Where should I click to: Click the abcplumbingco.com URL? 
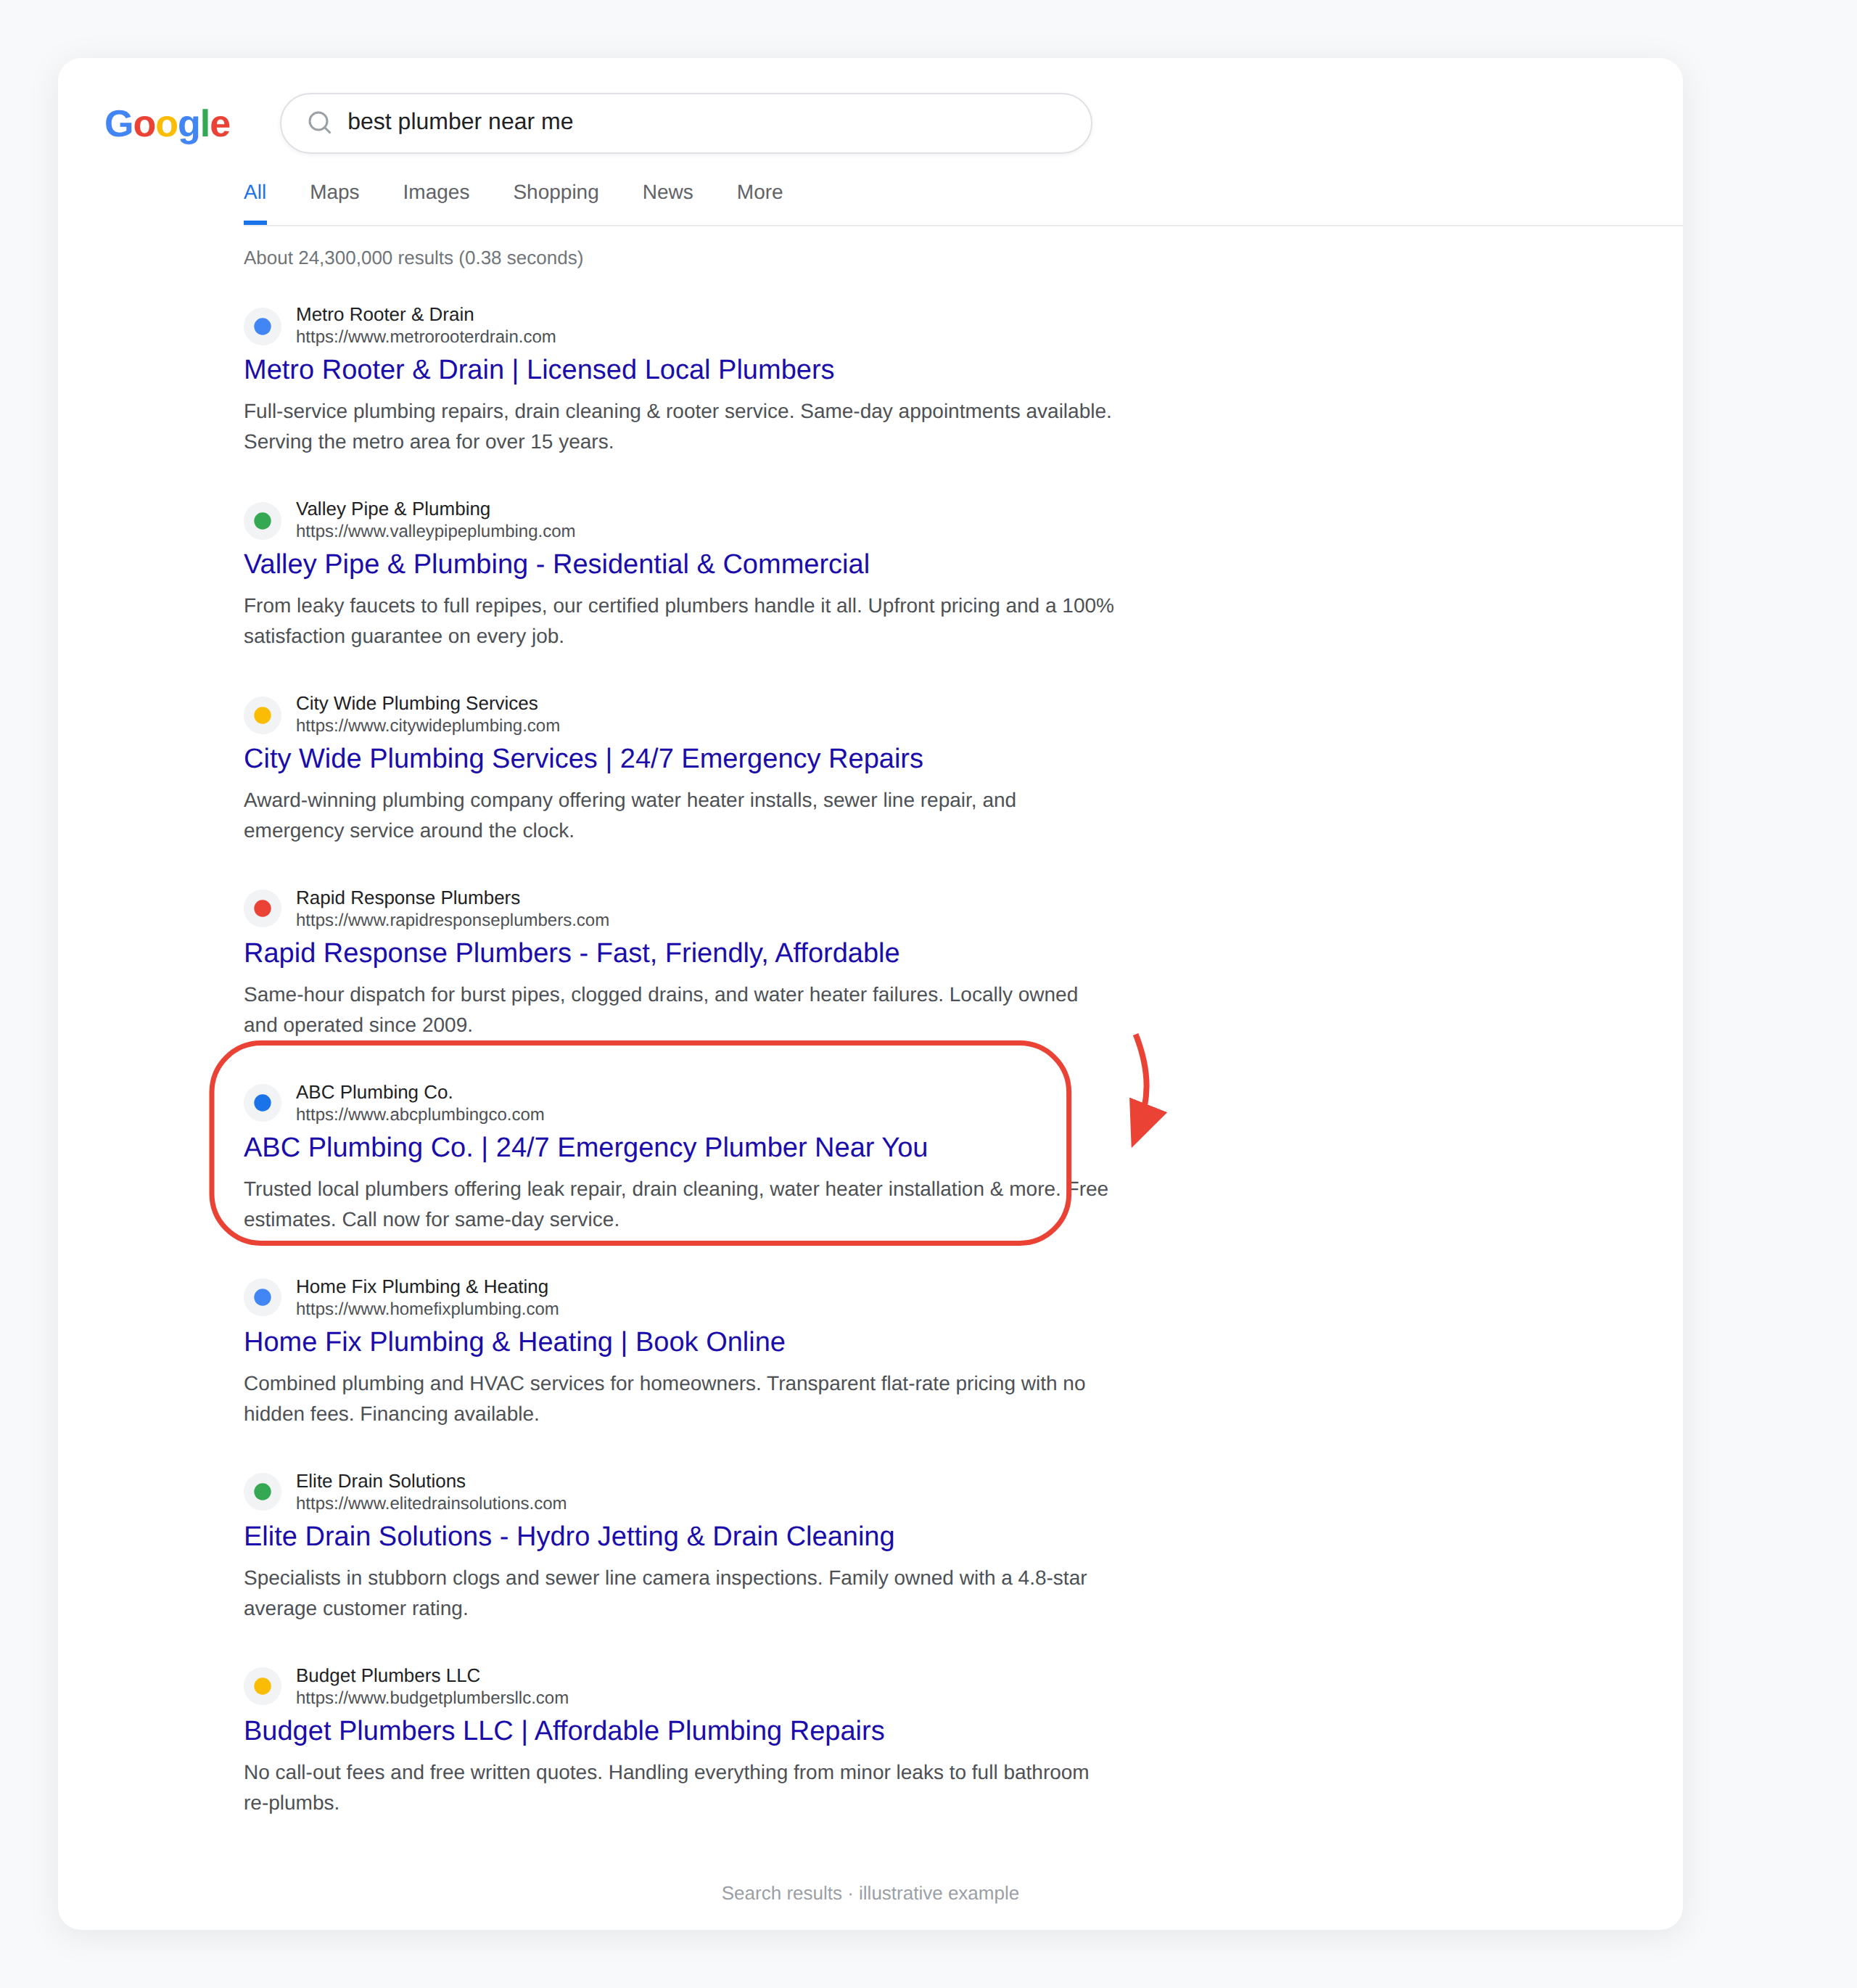click(420, 1114)
